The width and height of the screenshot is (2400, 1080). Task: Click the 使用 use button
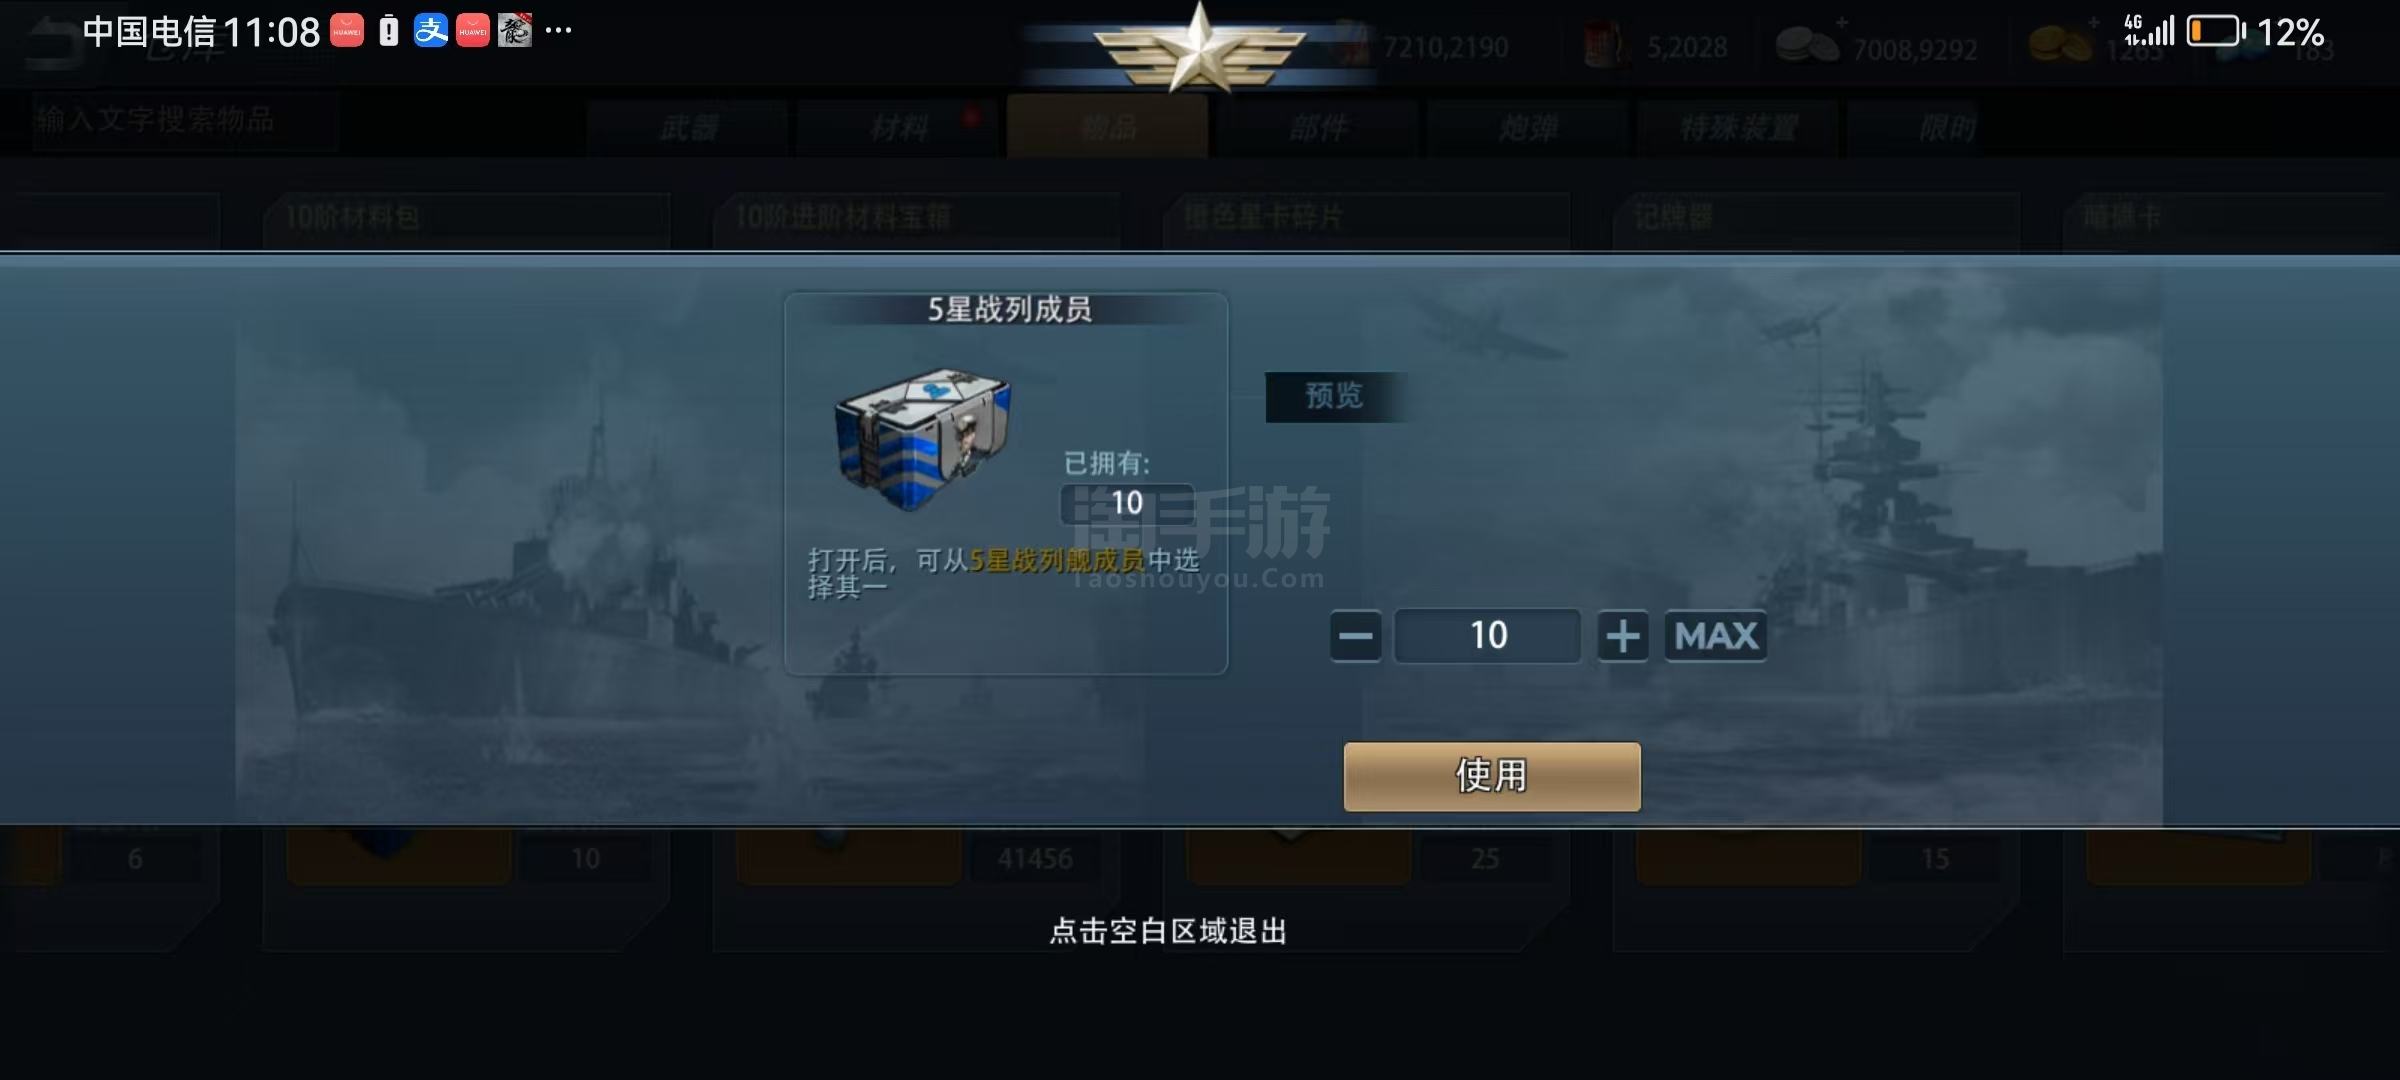pos(1492,776)
